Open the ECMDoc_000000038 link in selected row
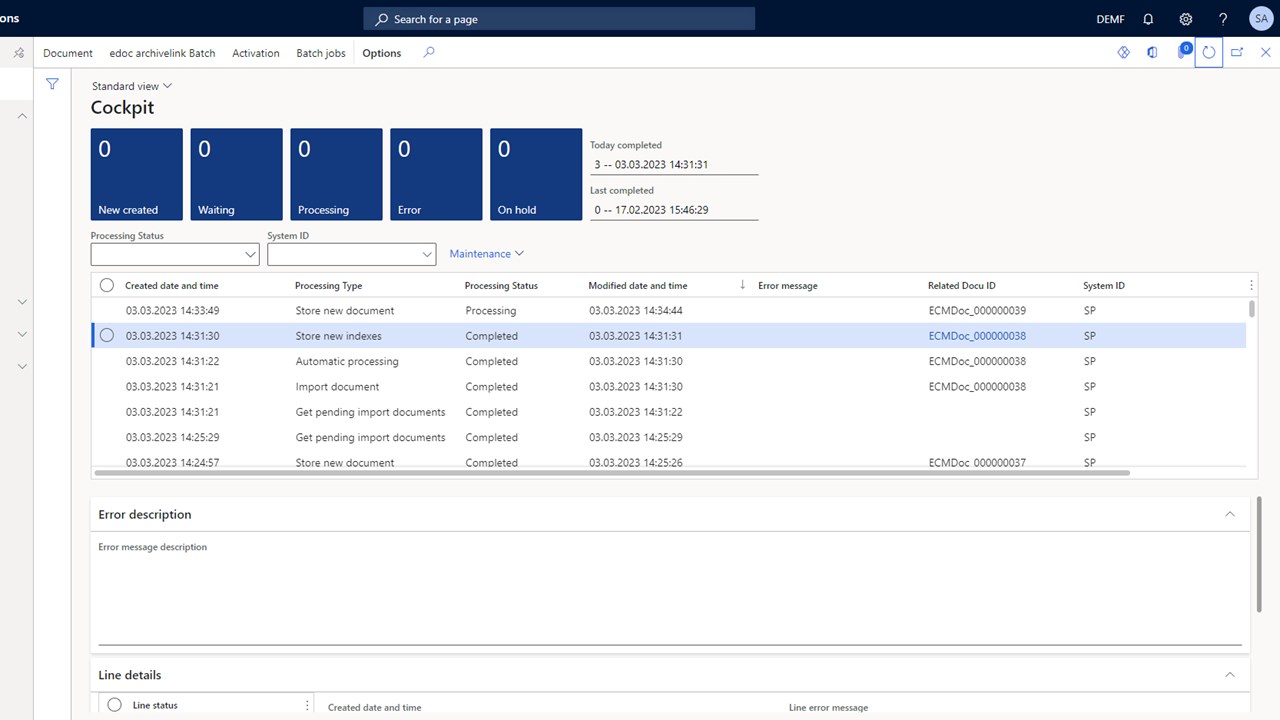The width and height of the screenshot is (1280, 720). (977, 336)
